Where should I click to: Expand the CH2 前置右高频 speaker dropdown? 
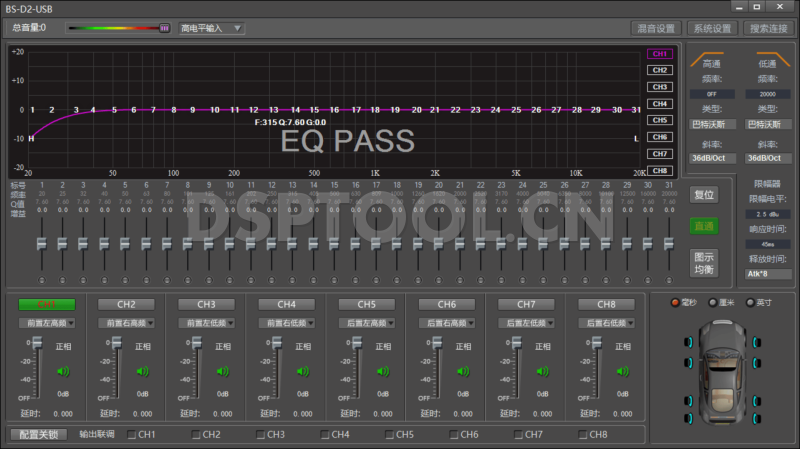125,323
